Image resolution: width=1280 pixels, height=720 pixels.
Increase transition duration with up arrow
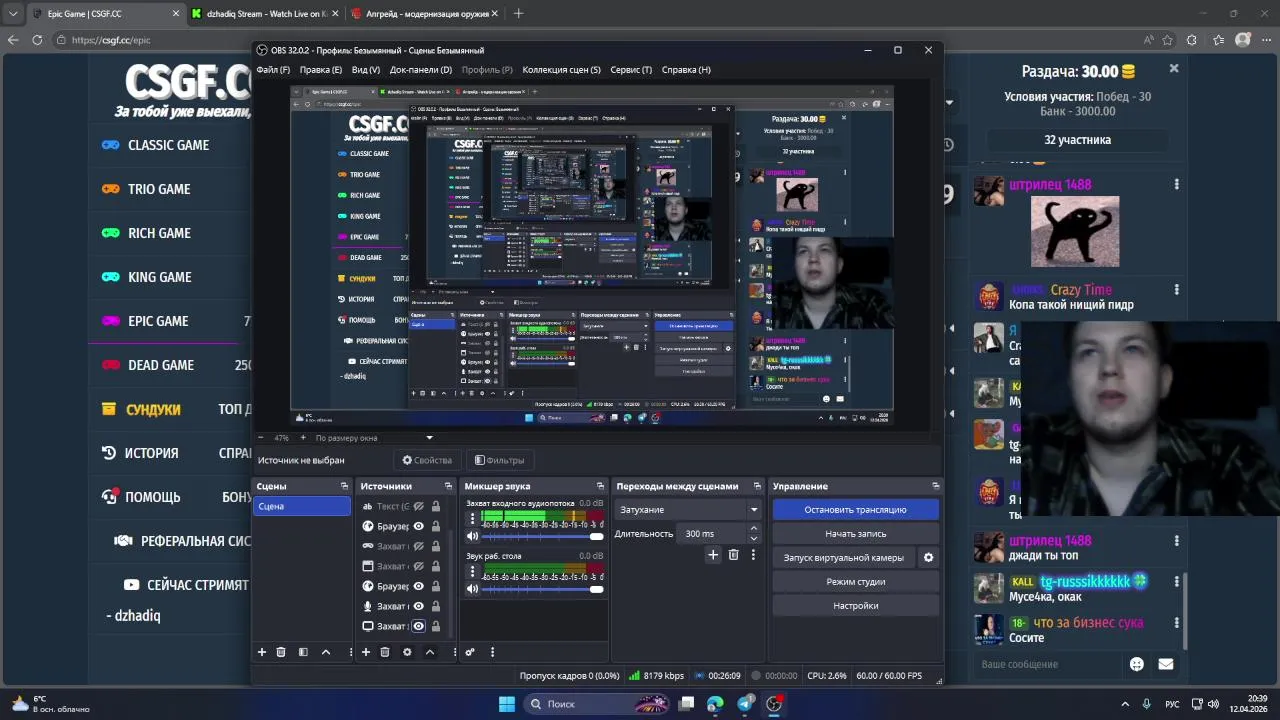754,530
